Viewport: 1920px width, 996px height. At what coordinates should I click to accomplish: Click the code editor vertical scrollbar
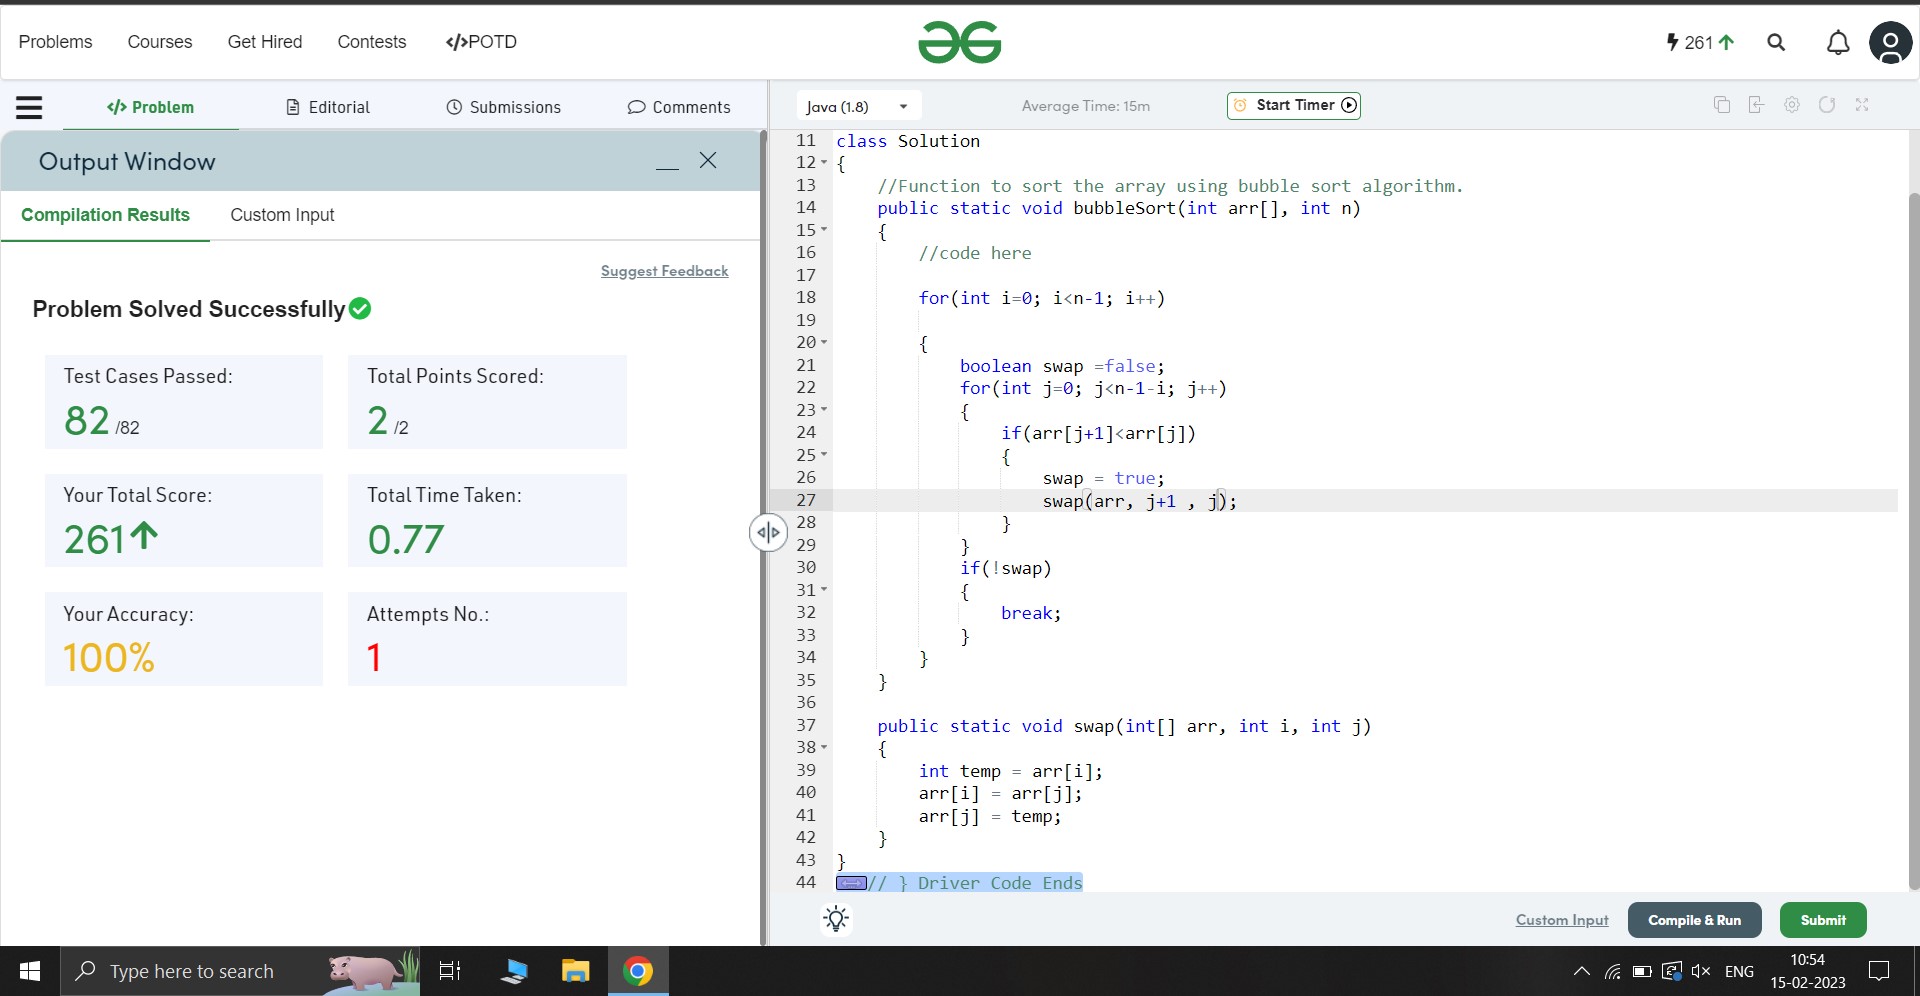point(1913,540)
